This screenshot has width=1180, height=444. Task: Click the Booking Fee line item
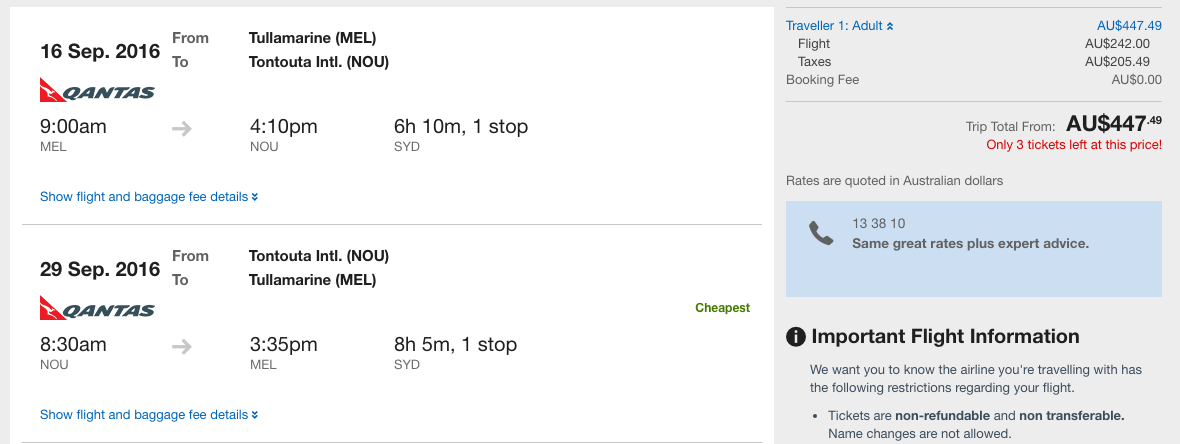tap(974, 80)
